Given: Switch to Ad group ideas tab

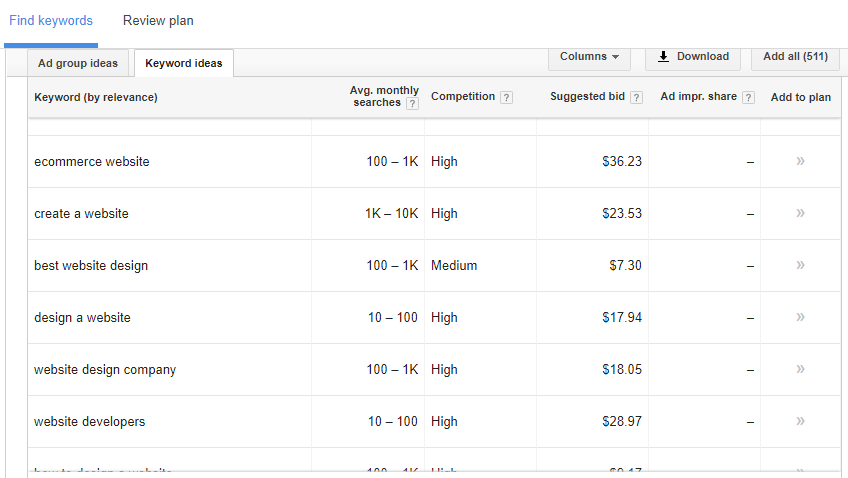Looking at the screenshot, I should point(77,63).
